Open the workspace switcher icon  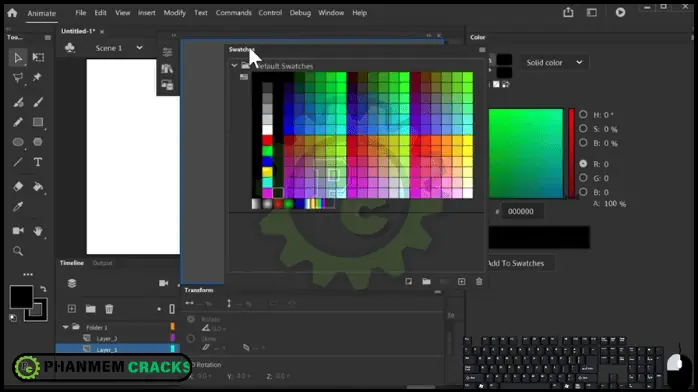click(x=592, y=12)
